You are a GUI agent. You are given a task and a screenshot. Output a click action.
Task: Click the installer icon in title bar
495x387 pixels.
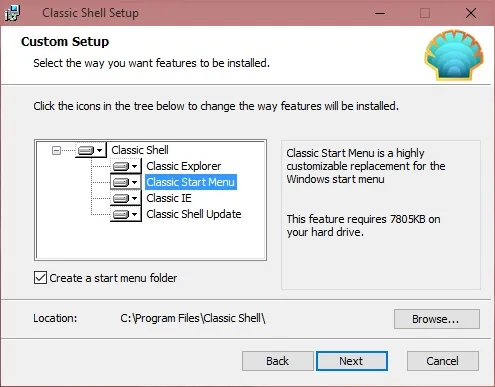tap(13, 13)
